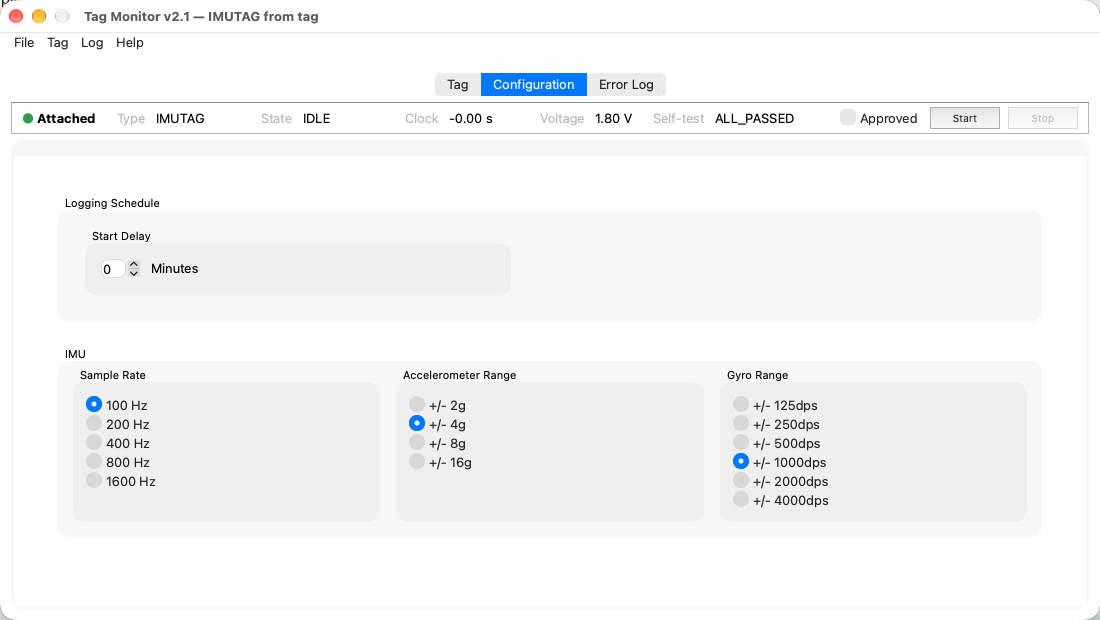Viewport: 1100px width, 620px height.
Task: Click the Start button
Action: coord(965,119)
